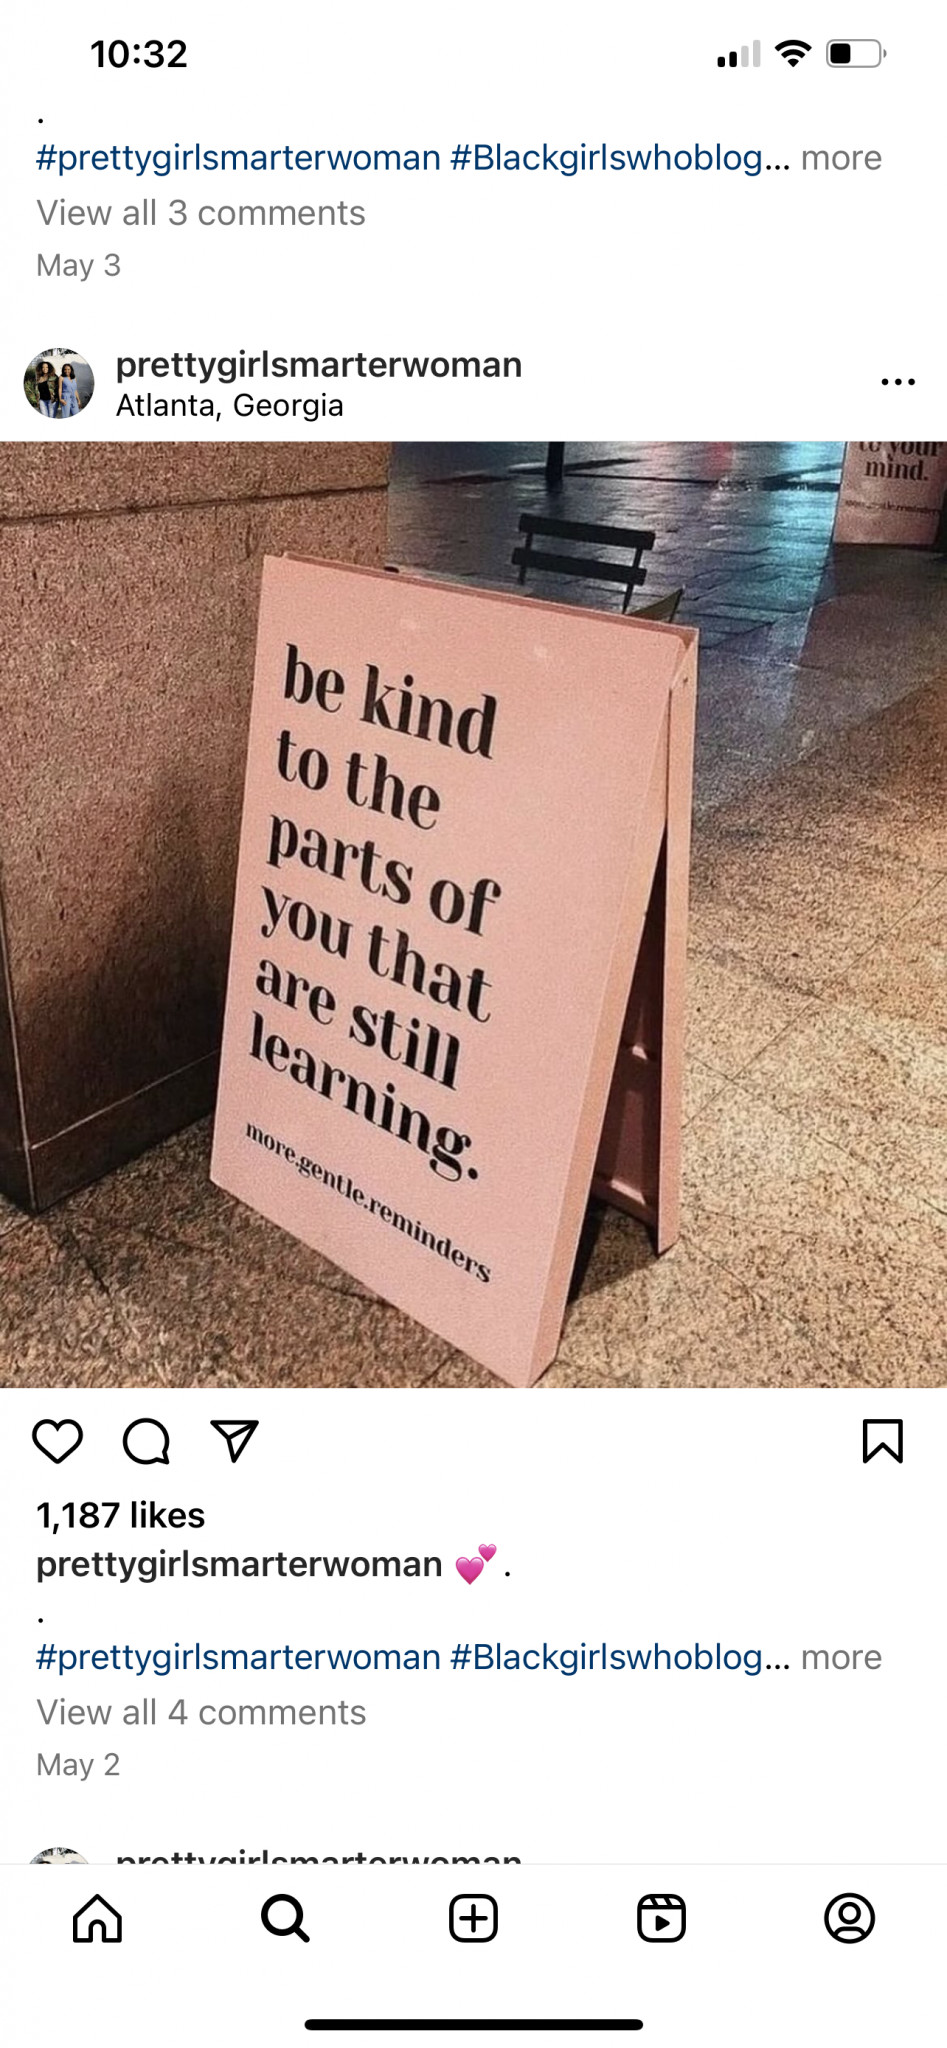947x2048 pixels.
Task: Expand the May 3 caption with 'more'
Action: coord(841,158)
